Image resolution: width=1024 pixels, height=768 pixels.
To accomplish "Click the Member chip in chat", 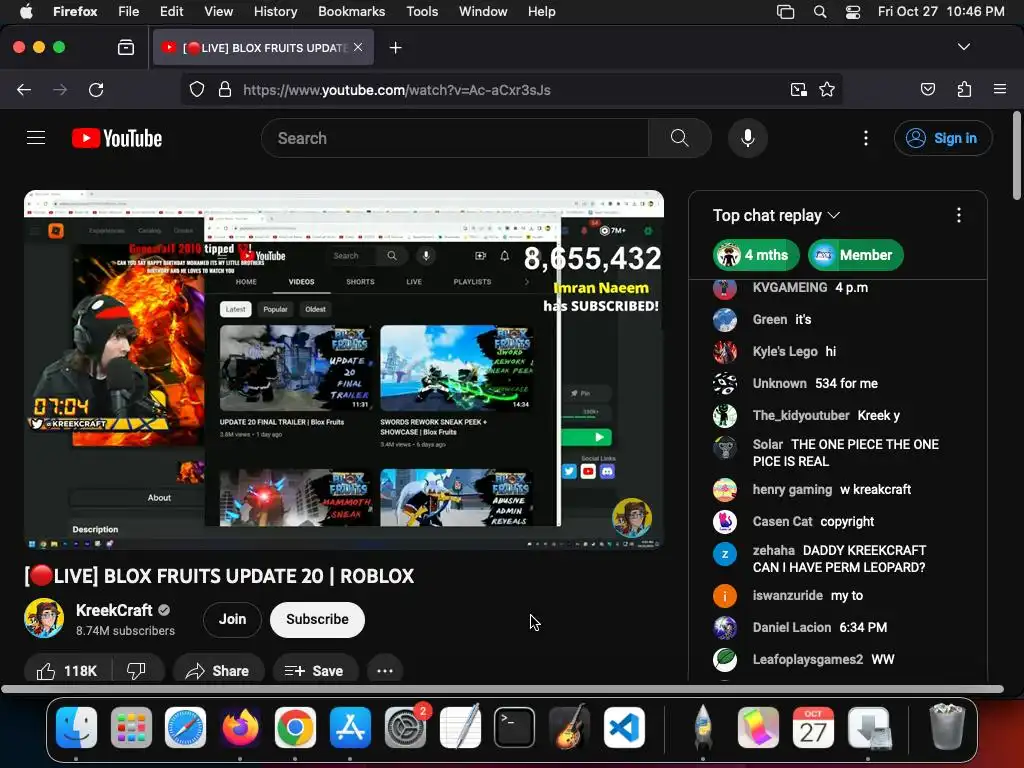I will (856, 255).
